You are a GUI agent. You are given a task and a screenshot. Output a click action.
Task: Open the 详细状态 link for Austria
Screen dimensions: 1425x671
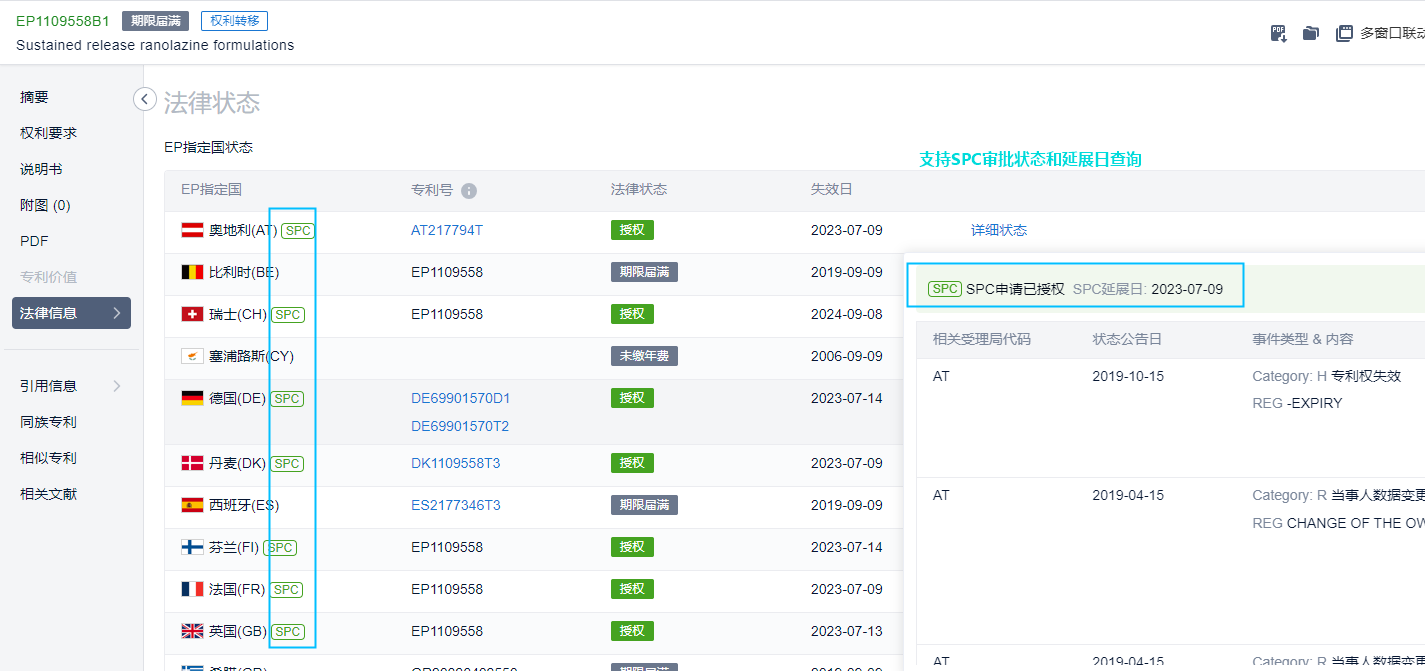tap(998, 230)
